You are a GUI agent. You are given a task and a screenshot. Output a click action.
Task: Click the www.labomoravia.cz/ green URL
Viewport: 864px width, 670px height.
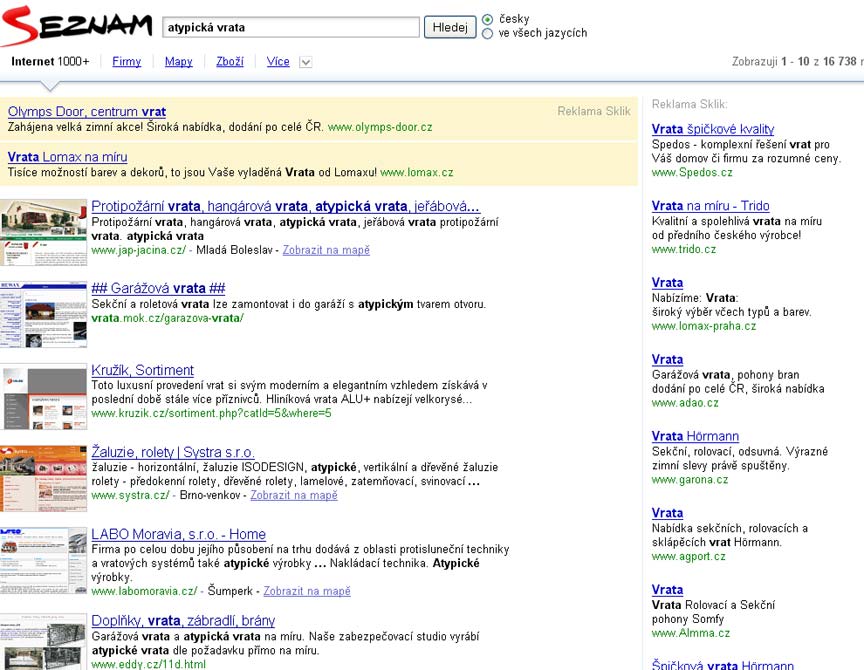tap(144, 591)
